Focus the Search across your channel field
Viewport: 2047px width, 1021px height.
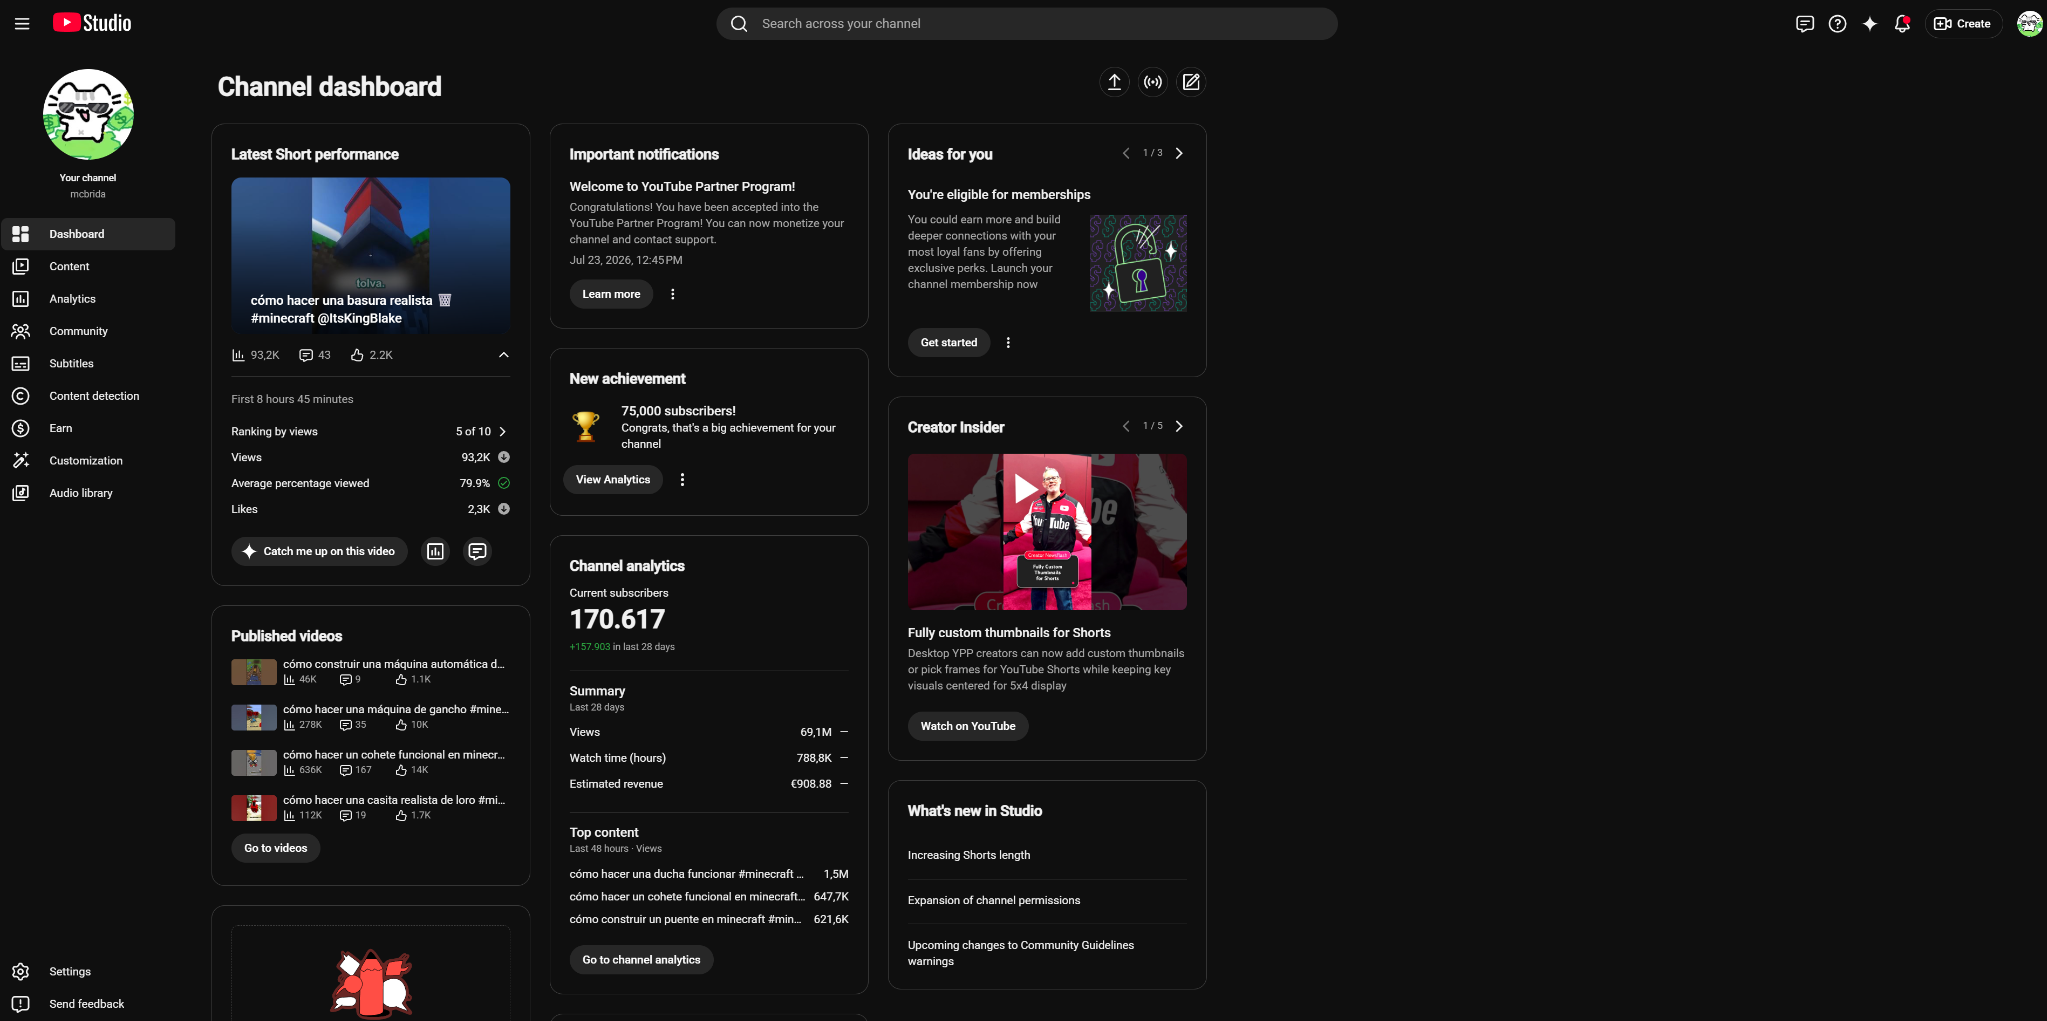click(x=1027, y=24)
